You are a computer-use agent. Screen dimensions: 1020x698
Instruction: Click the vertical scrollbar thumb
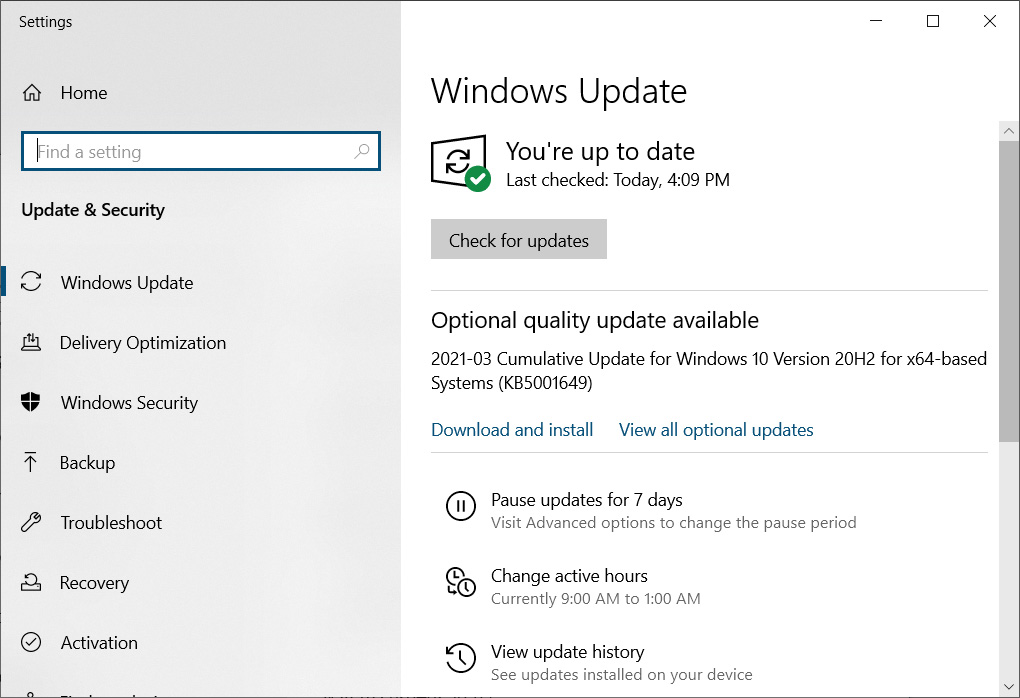[1008, 291]
